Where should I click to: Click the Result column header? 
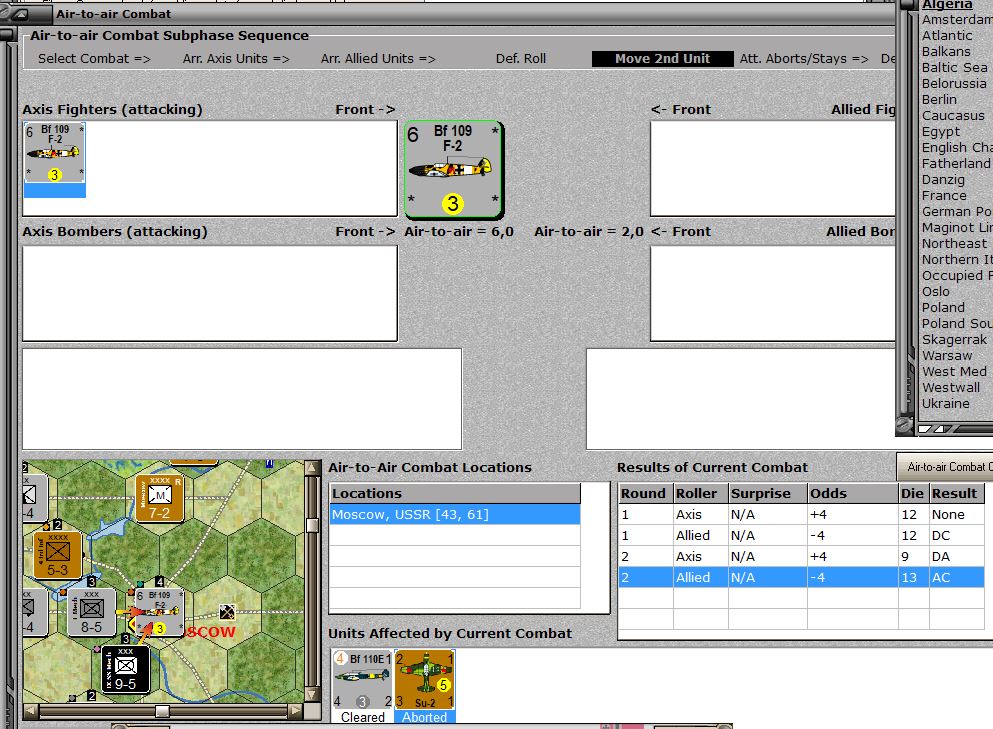click(x=956, y=493)
